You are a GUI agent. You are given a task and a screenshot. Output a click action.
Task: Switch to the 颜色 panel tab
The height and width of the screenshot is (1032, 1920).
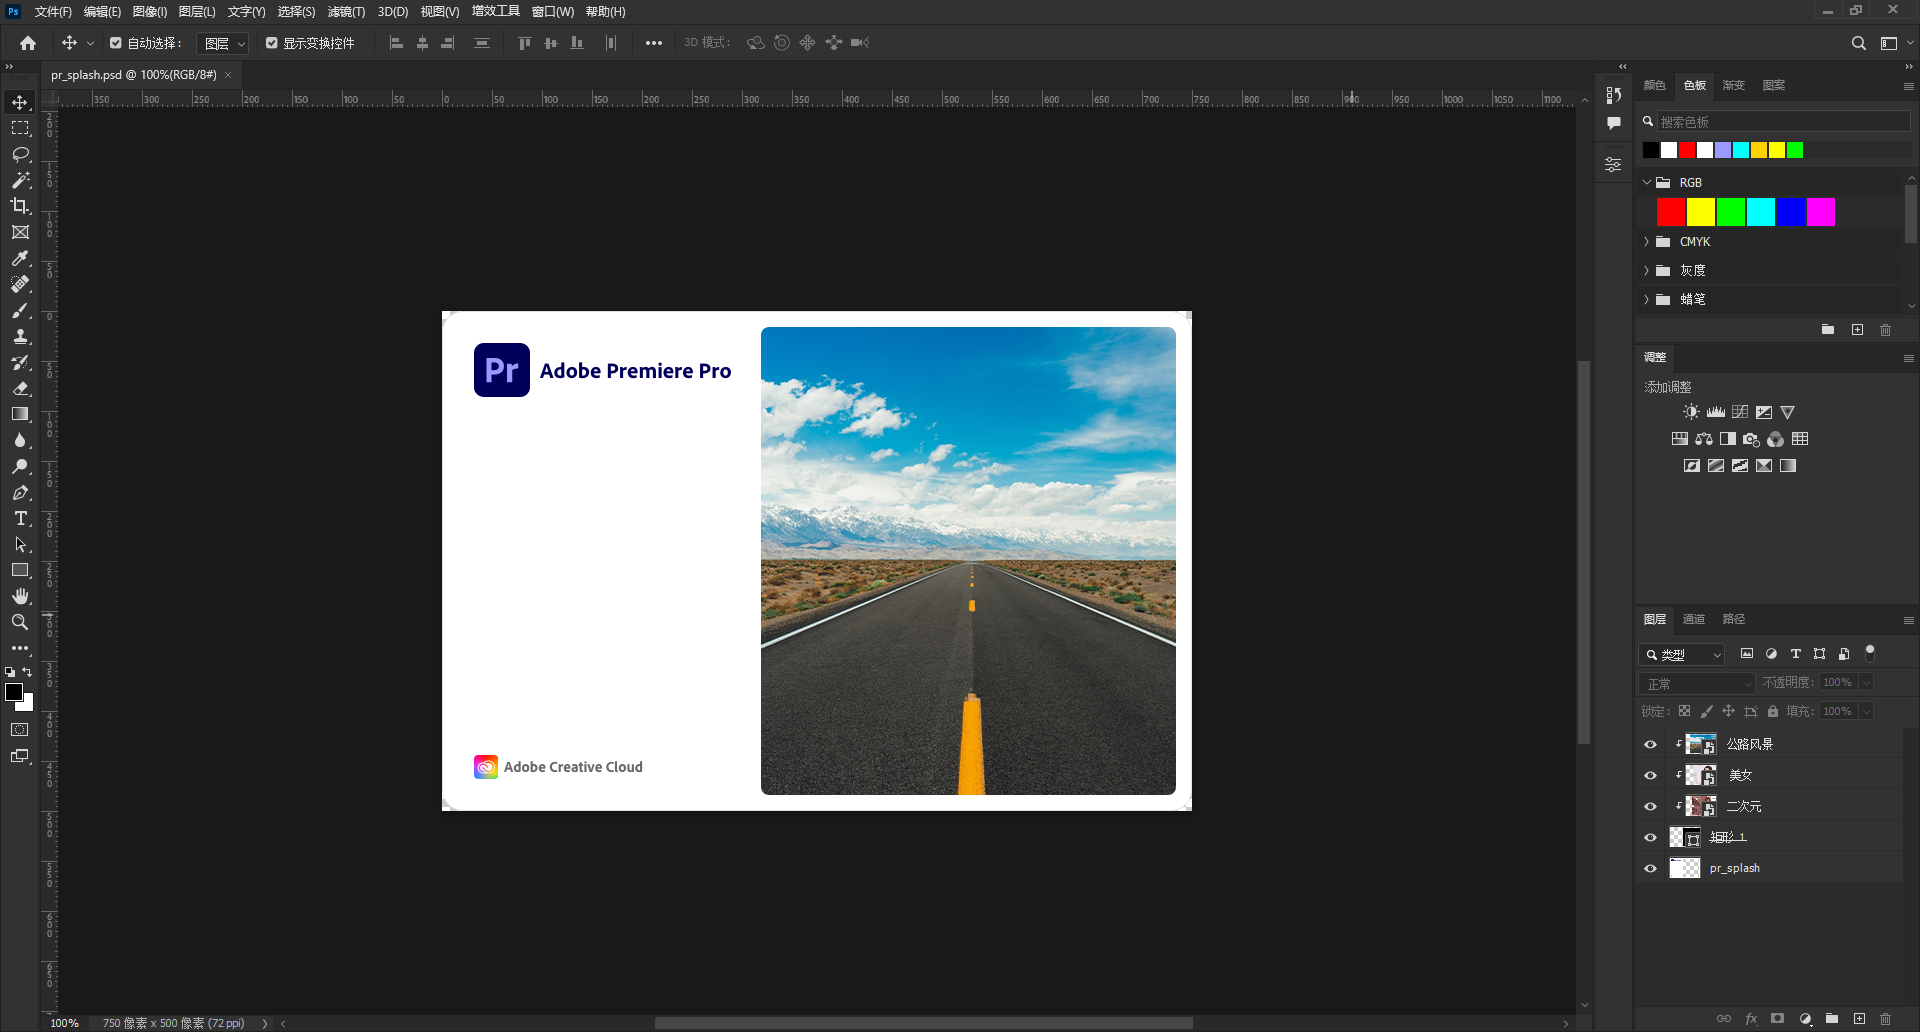(1655, 85)
